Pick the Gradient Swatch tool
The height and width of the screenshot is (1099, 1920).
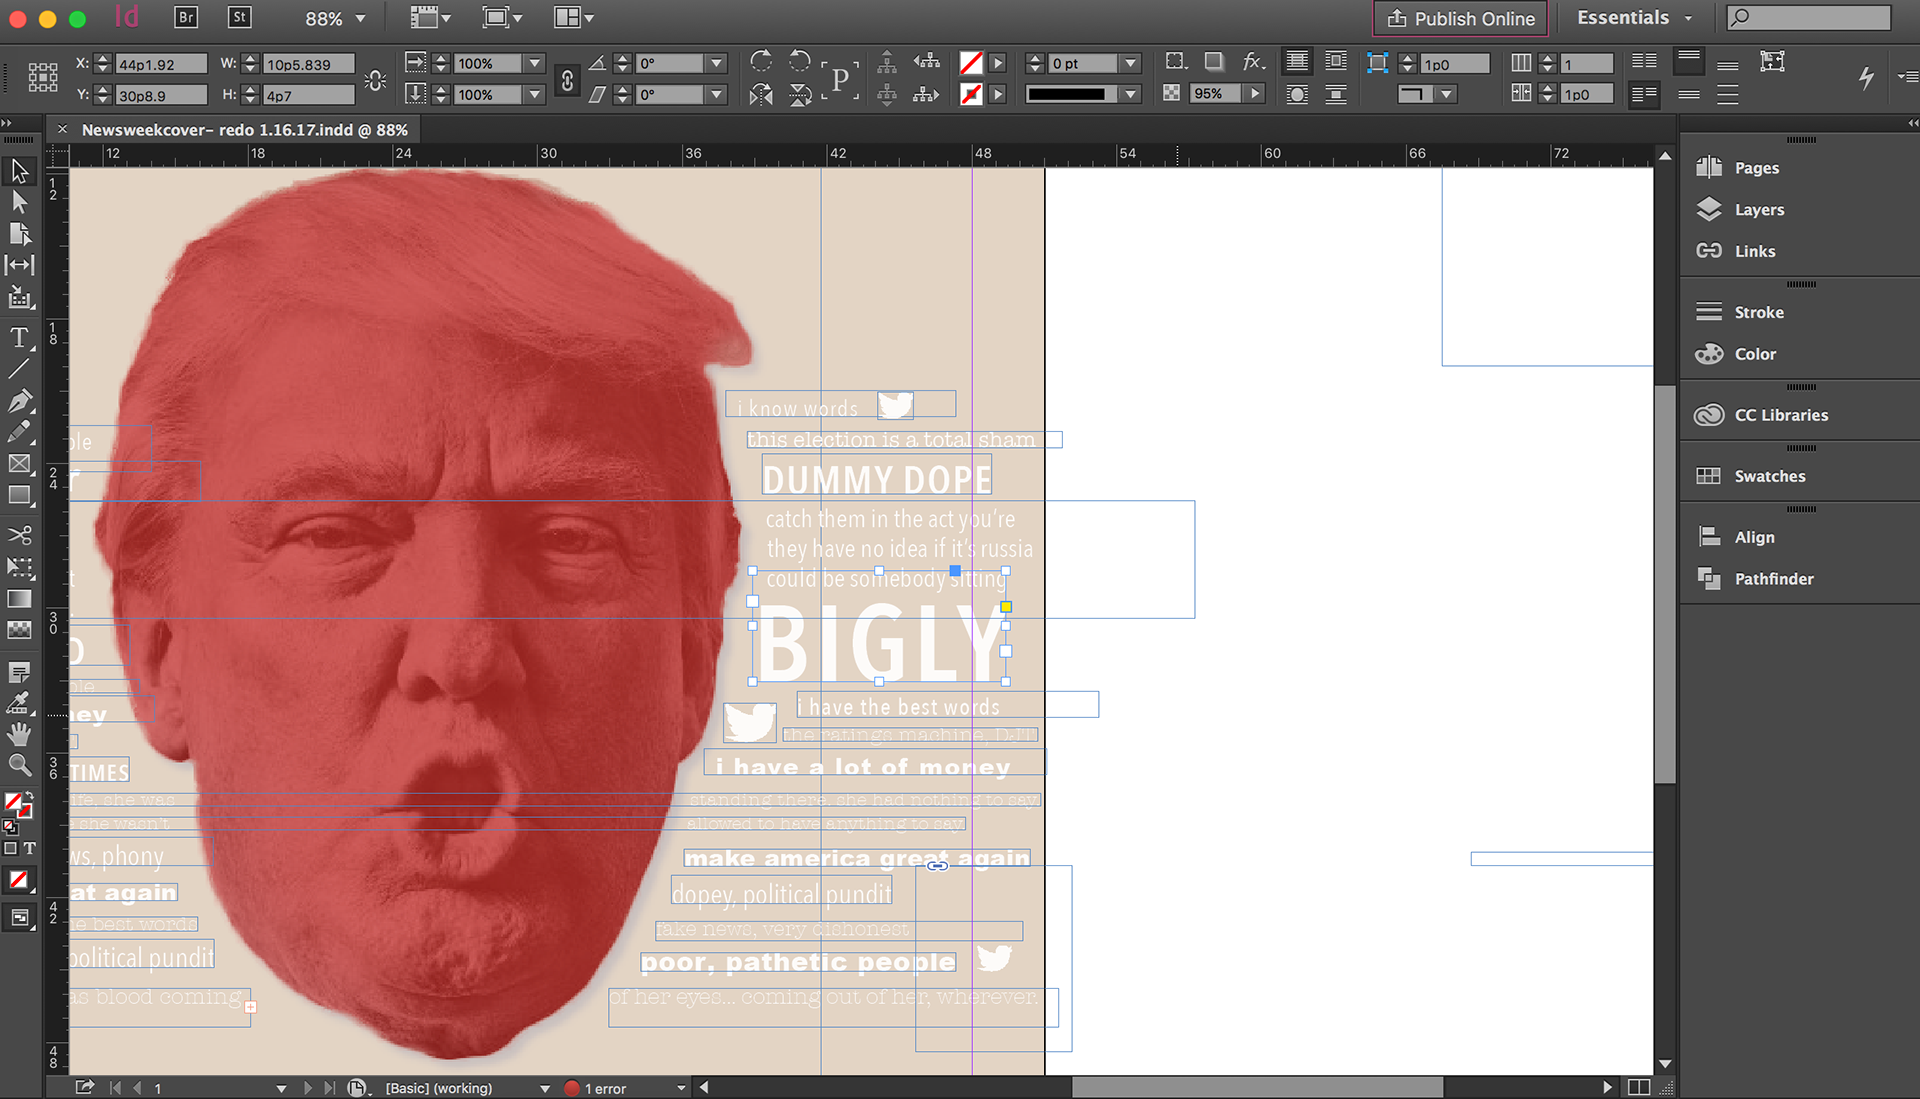pyautogui.click(x=19, y=599)
